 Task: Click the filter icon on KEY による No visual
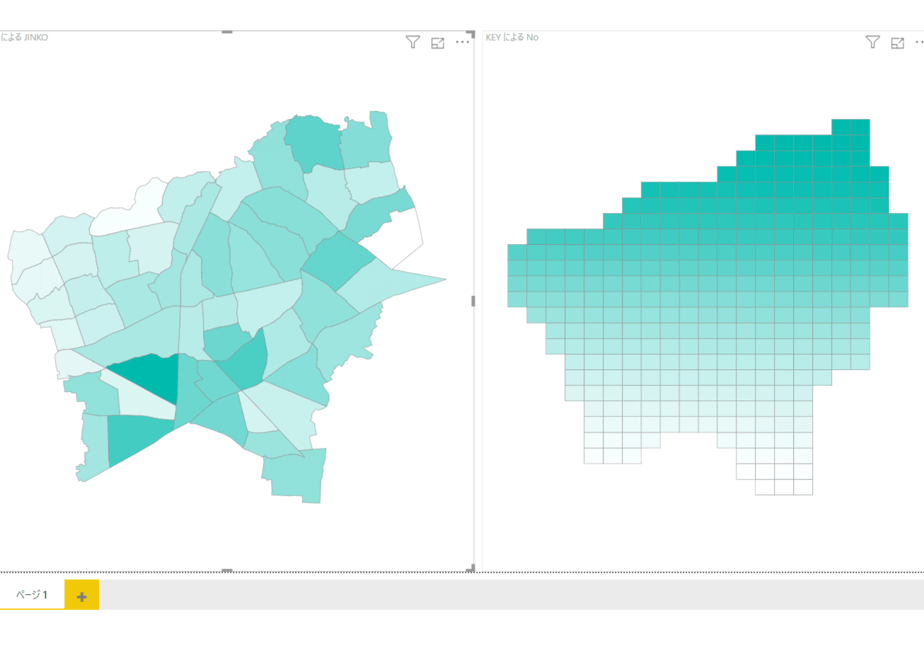(x=872, y=42)
